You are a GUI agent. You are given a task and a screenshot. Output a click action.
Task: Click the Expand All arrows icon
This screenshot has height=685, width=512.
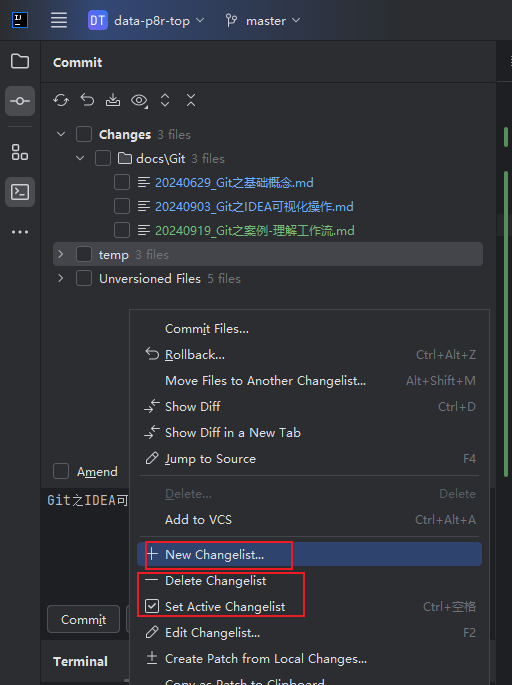pyautogui.click(x=165, y=100)
